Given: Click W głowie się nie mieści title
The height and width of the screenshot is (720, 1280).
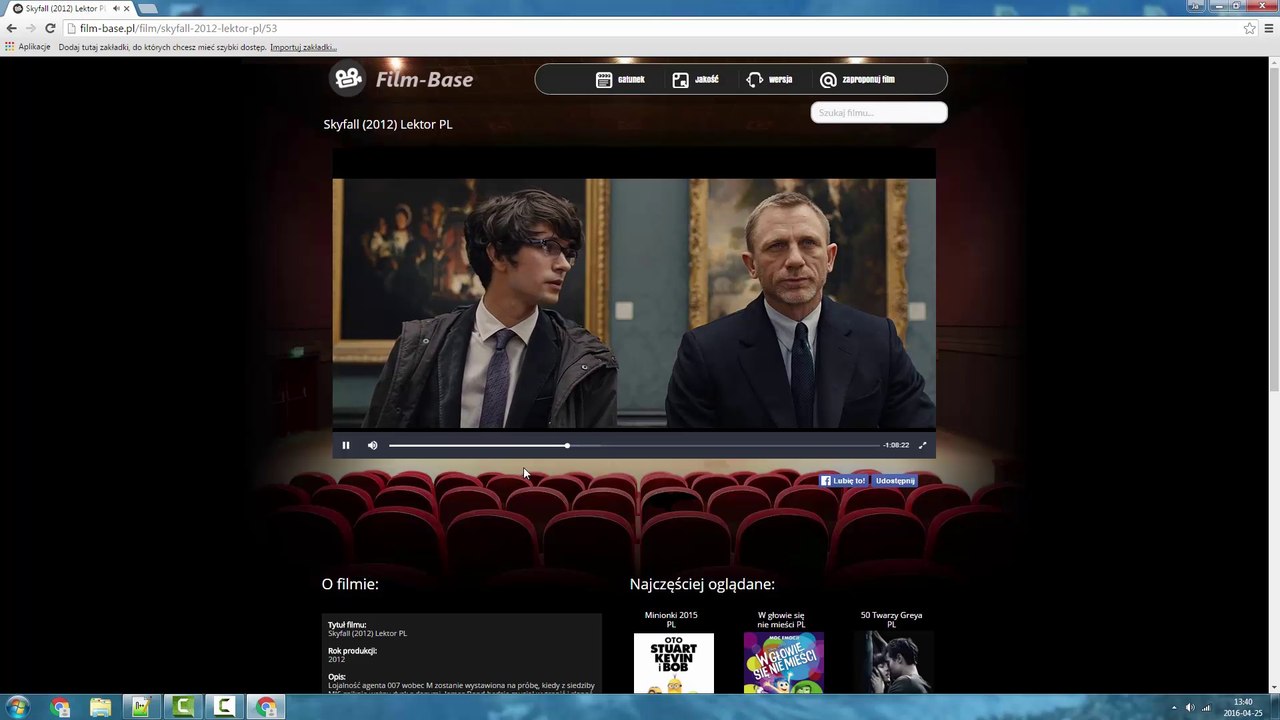Looking at the screenshot, I should click(x=781, y=619).
